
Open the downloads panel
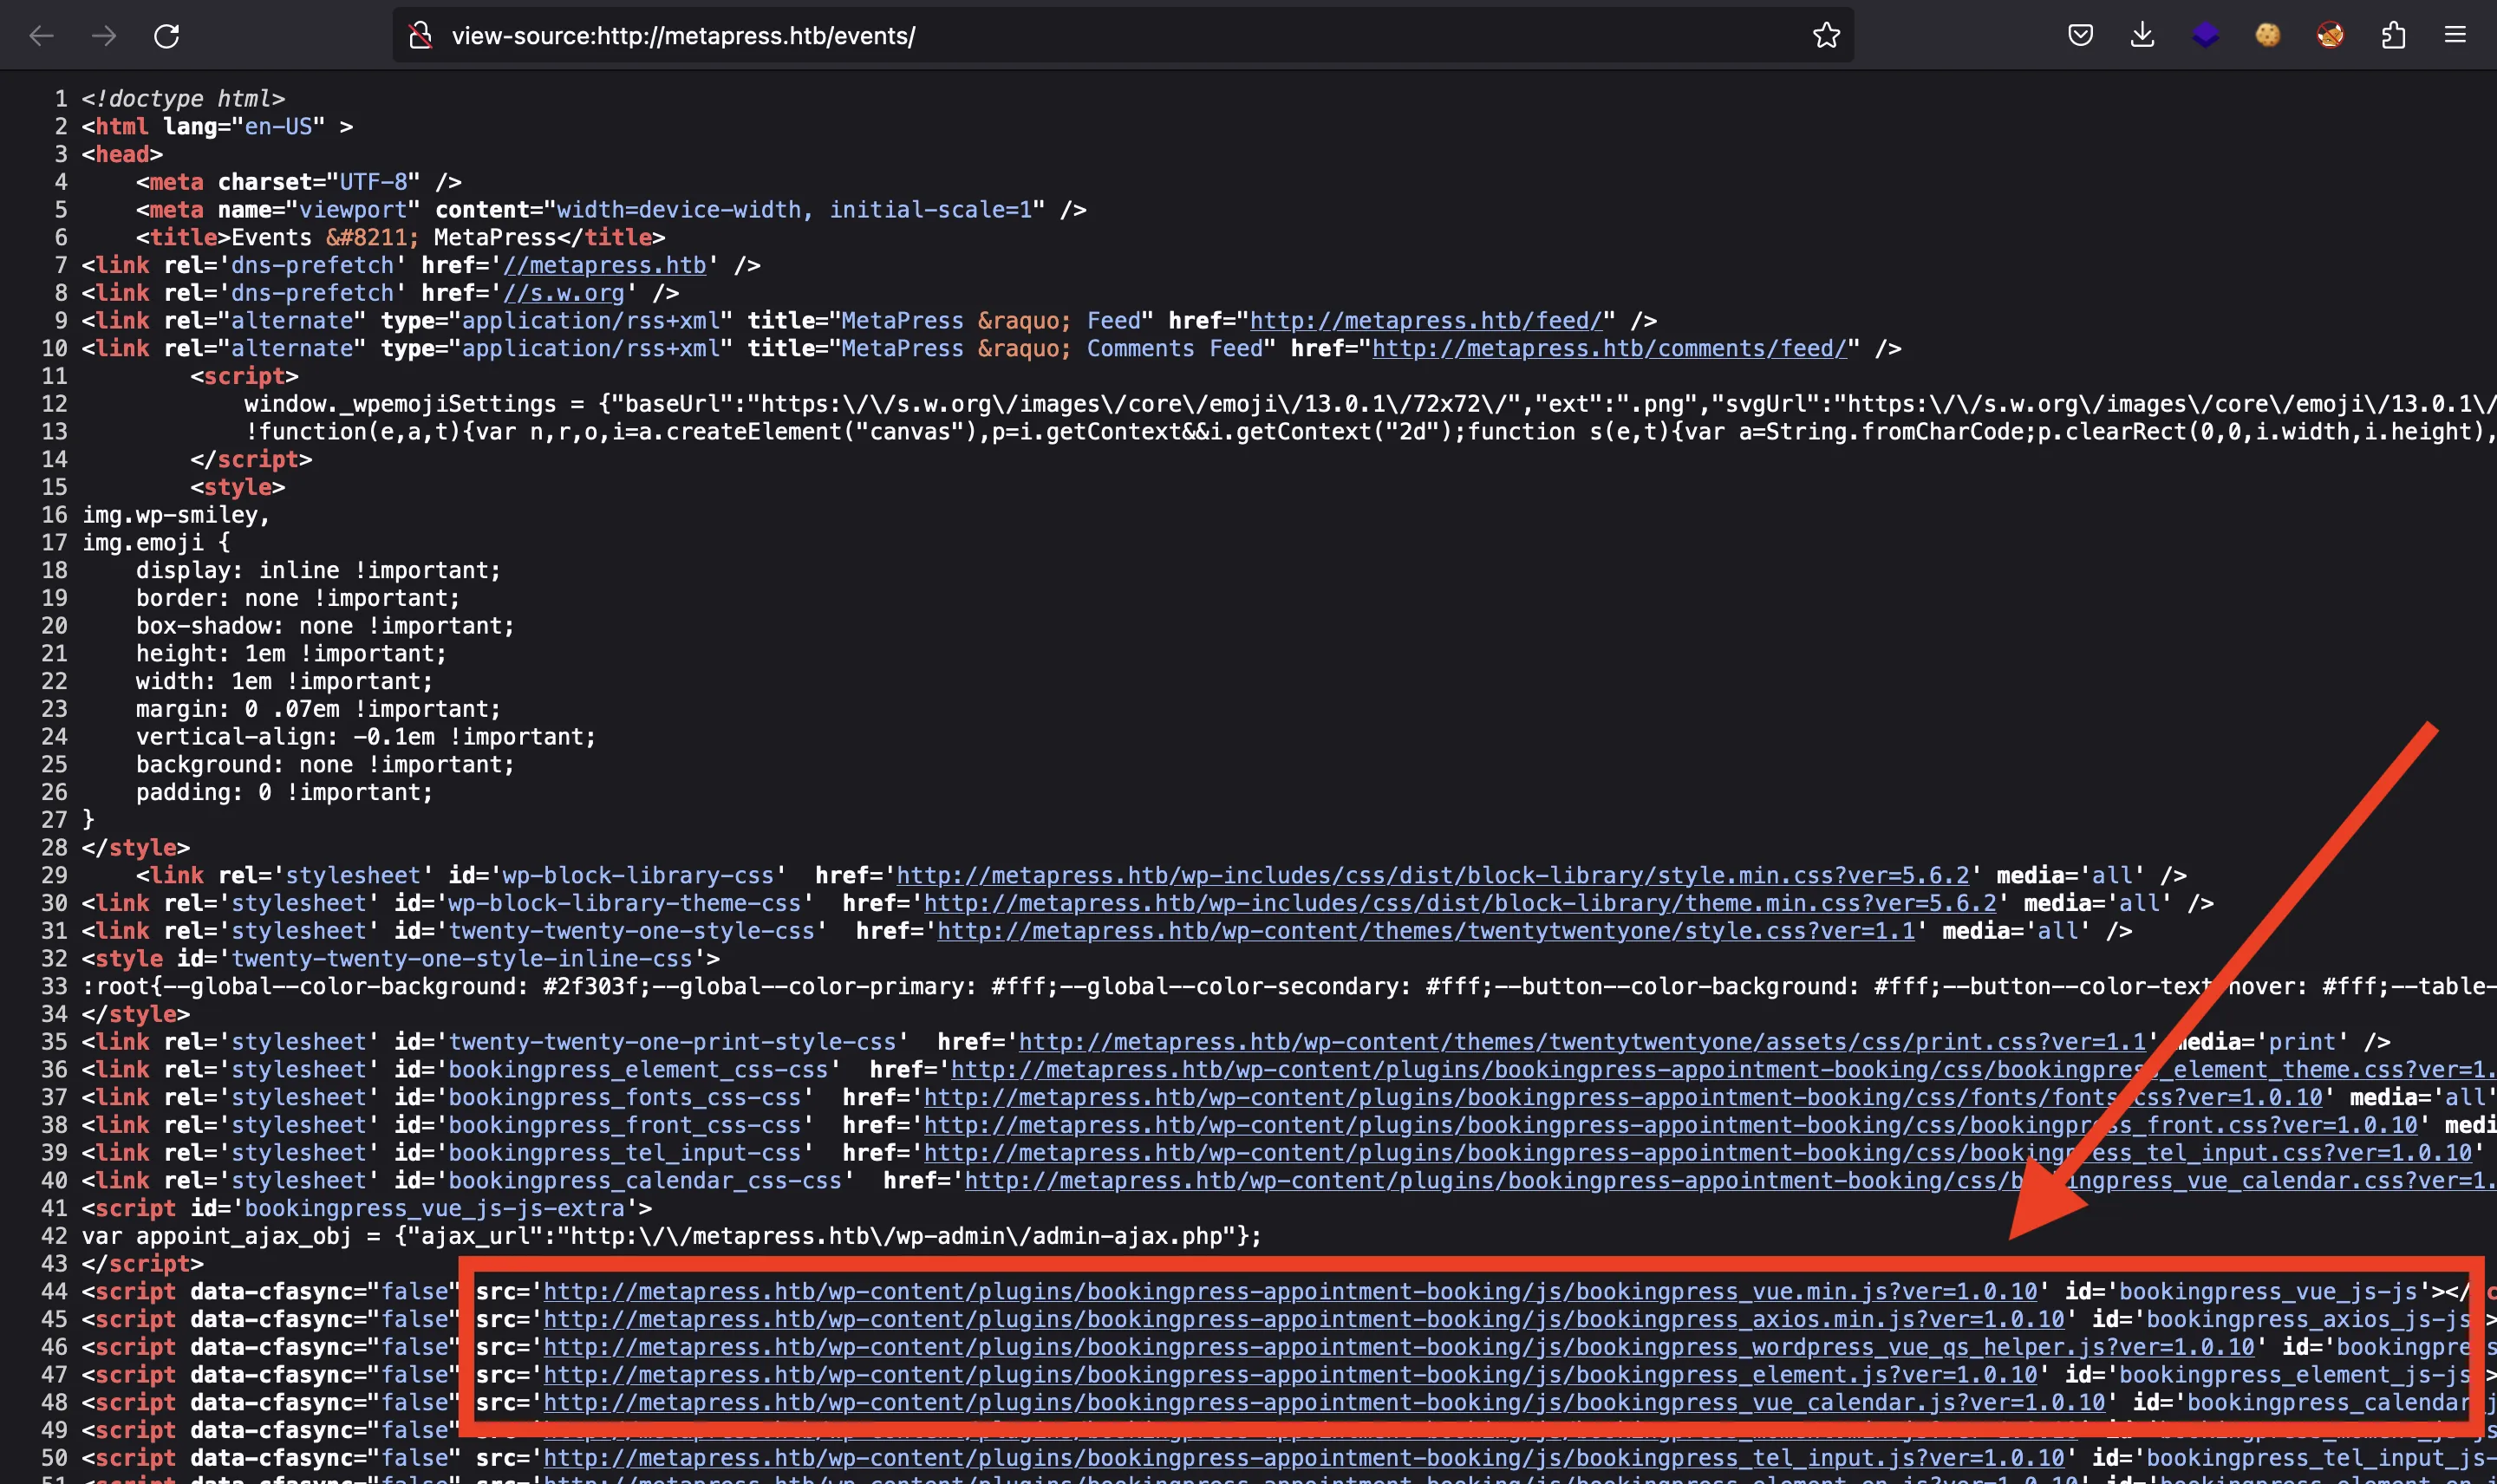(2142, 36)
